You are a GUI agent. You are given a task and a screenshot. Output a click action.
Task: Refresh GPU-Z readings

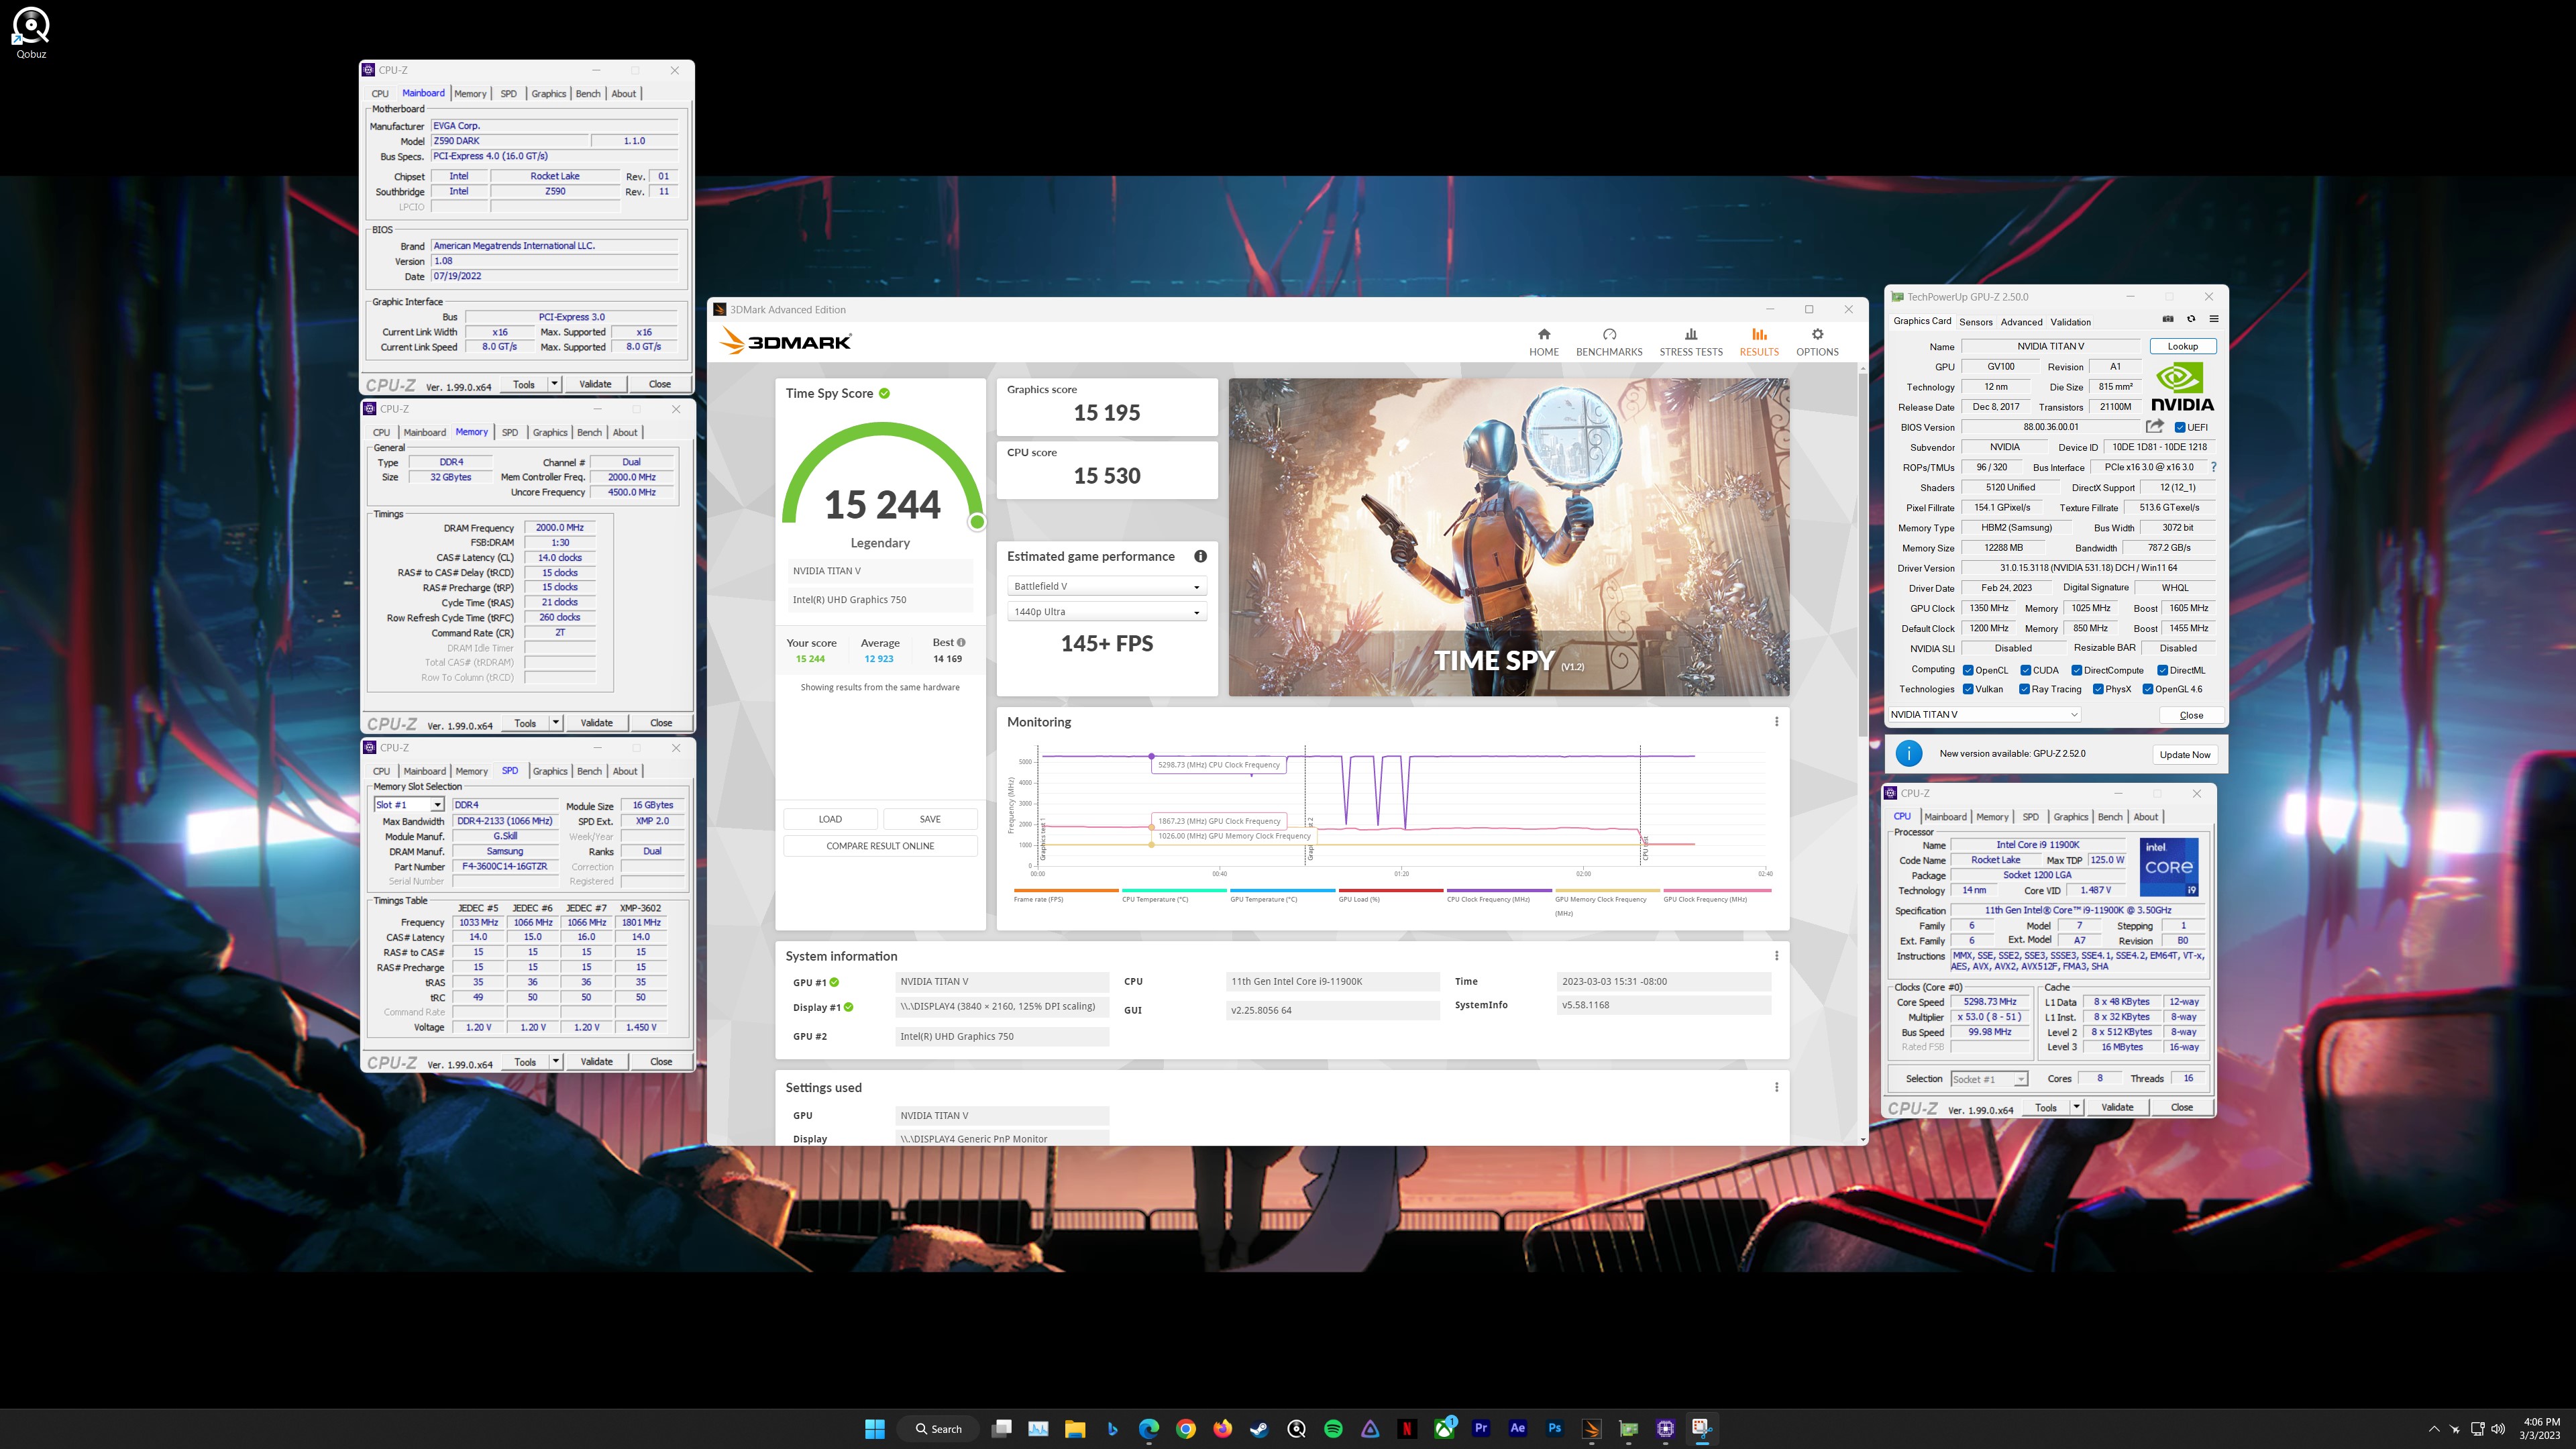[2191, 319]
